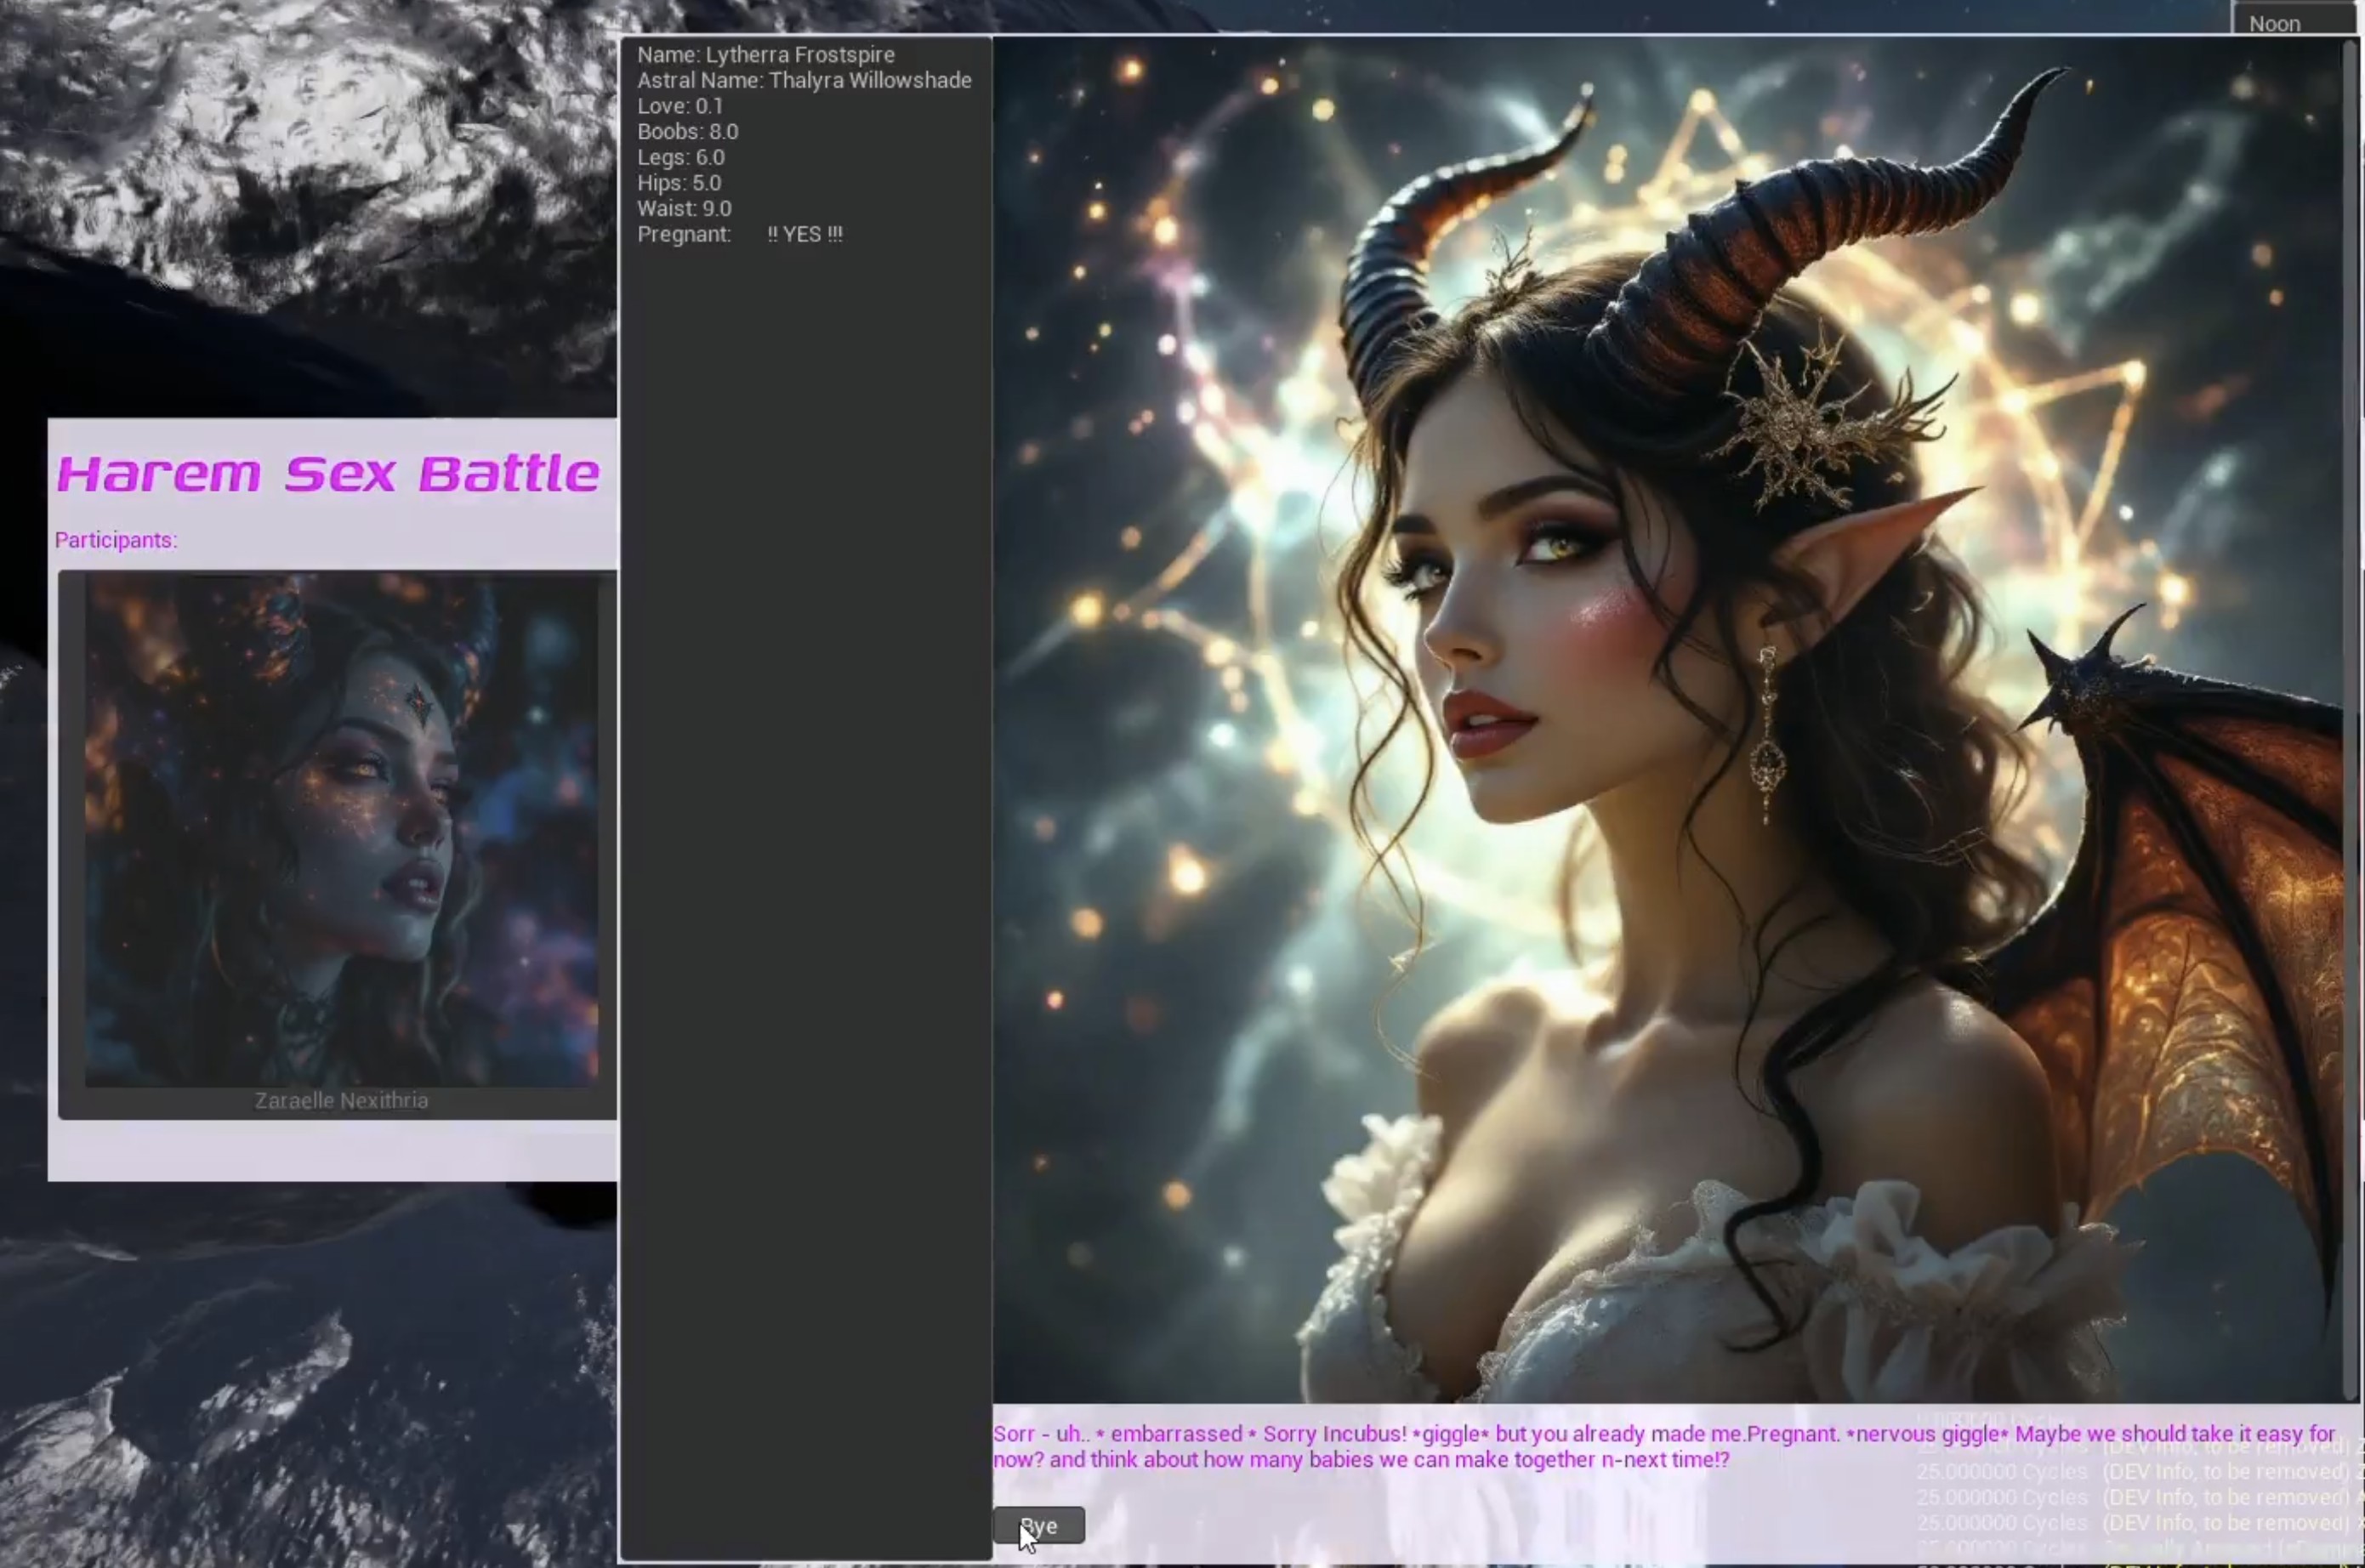Click the Legs: 6.0 stat

[x=681, y=157]
